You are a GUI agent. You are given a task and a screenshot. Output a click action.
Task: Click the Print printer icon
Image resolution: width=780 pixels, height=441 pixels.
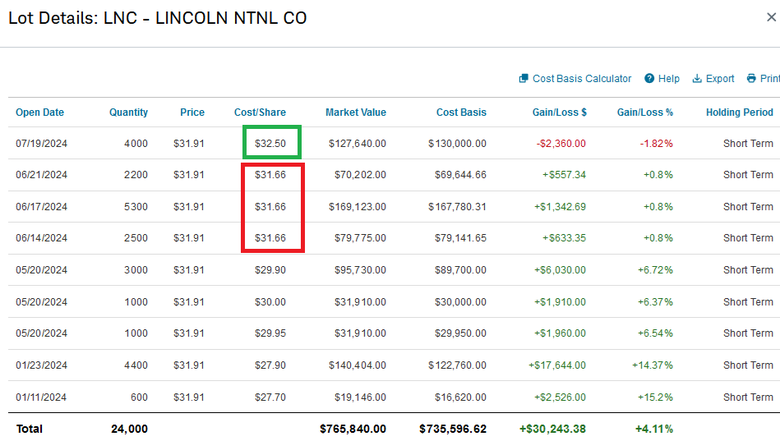[x=751, y=79]
